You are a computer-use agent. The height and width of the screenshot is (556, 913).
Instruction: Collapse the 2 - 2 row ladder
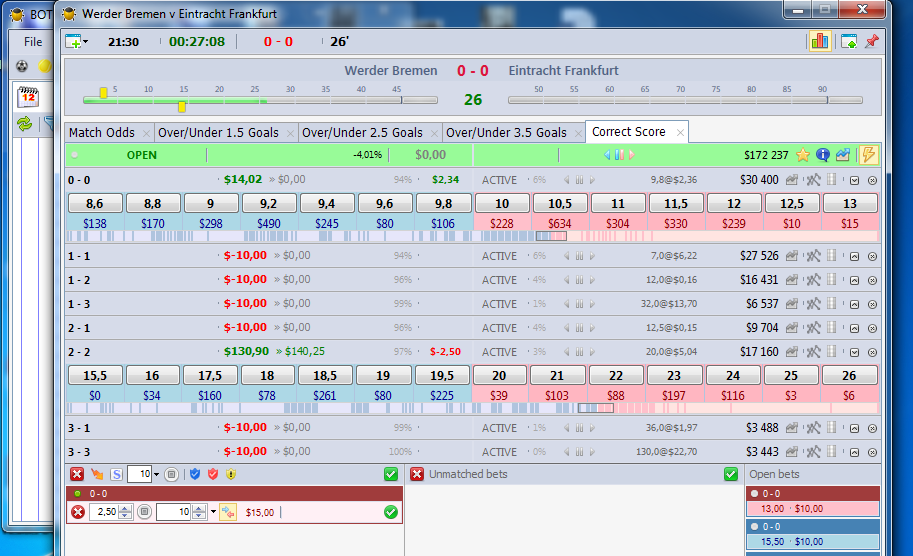[854, 352]
